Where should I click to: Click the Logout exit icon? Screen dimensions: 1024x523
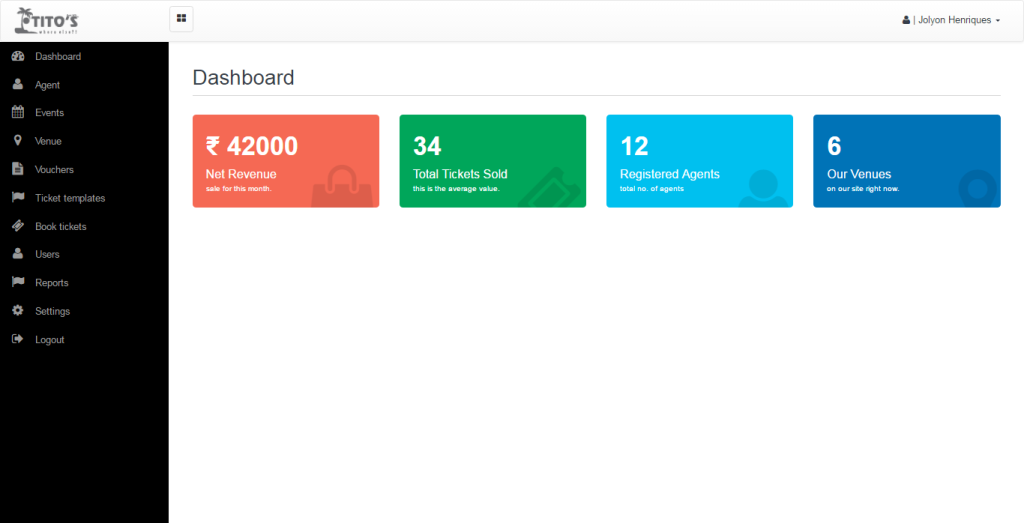click(x=18, y=340)
